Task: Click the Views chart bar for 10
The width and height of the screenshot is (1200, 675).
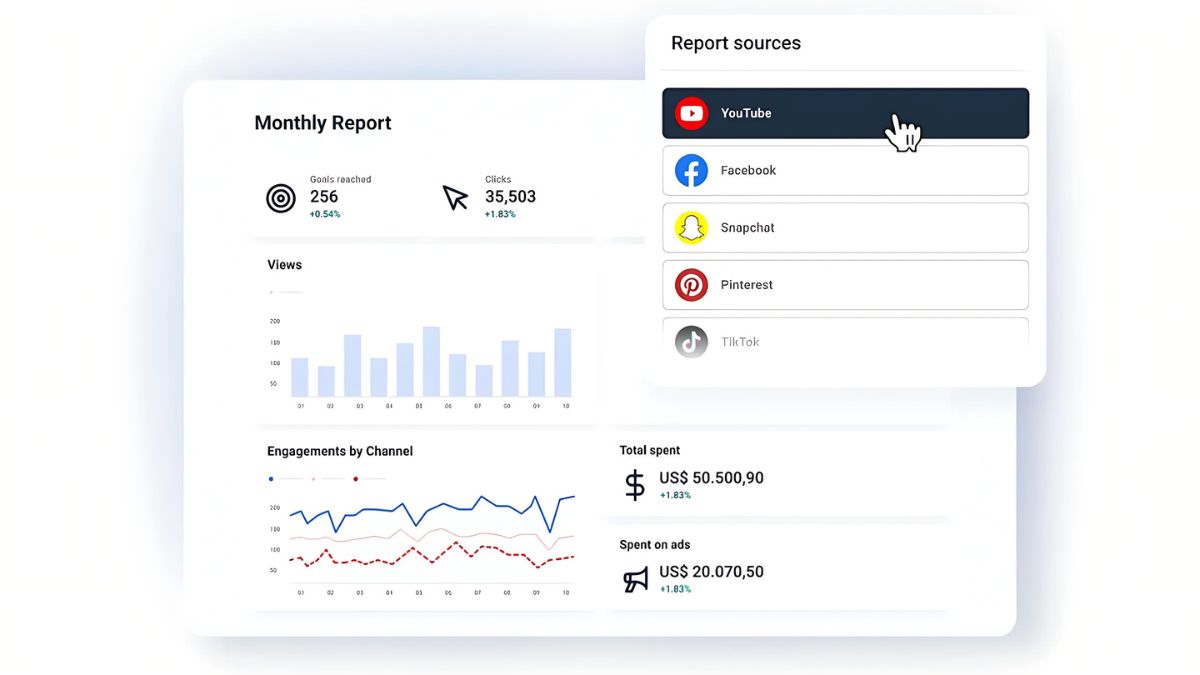Action: point(563,363)
